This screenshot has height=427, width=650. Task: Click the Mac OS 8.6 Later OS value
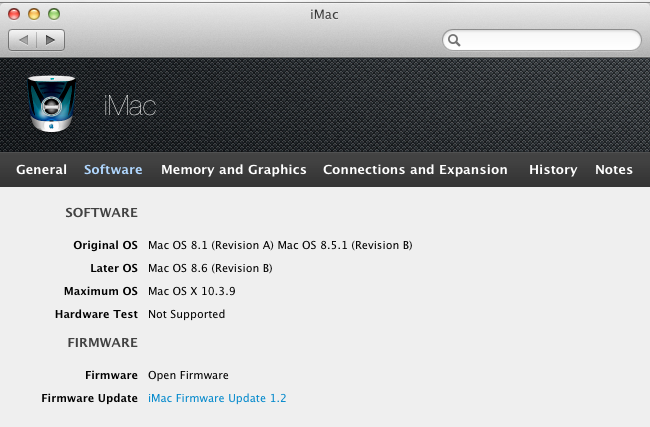(x=210, y=268)
